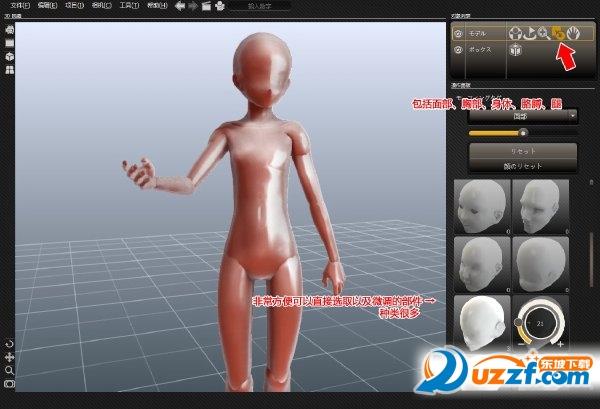
Task: Toggle visibility of the モデル object
Action: click(459, 33)
